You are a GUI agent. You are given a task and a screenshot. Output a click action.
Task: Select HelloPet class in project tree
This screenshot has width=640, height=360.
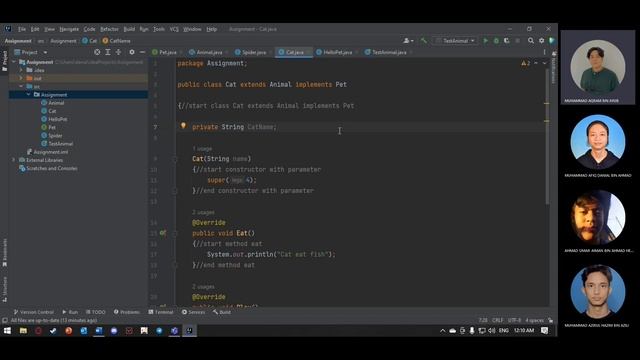pos(58,119)
